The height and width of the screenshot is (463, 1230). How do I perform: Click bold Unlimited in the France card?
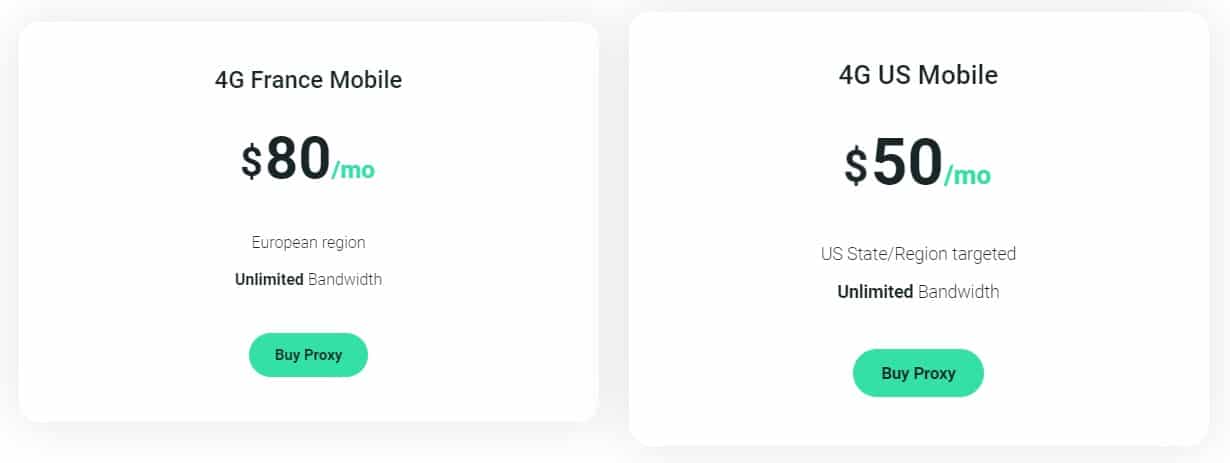pos(269,279)
